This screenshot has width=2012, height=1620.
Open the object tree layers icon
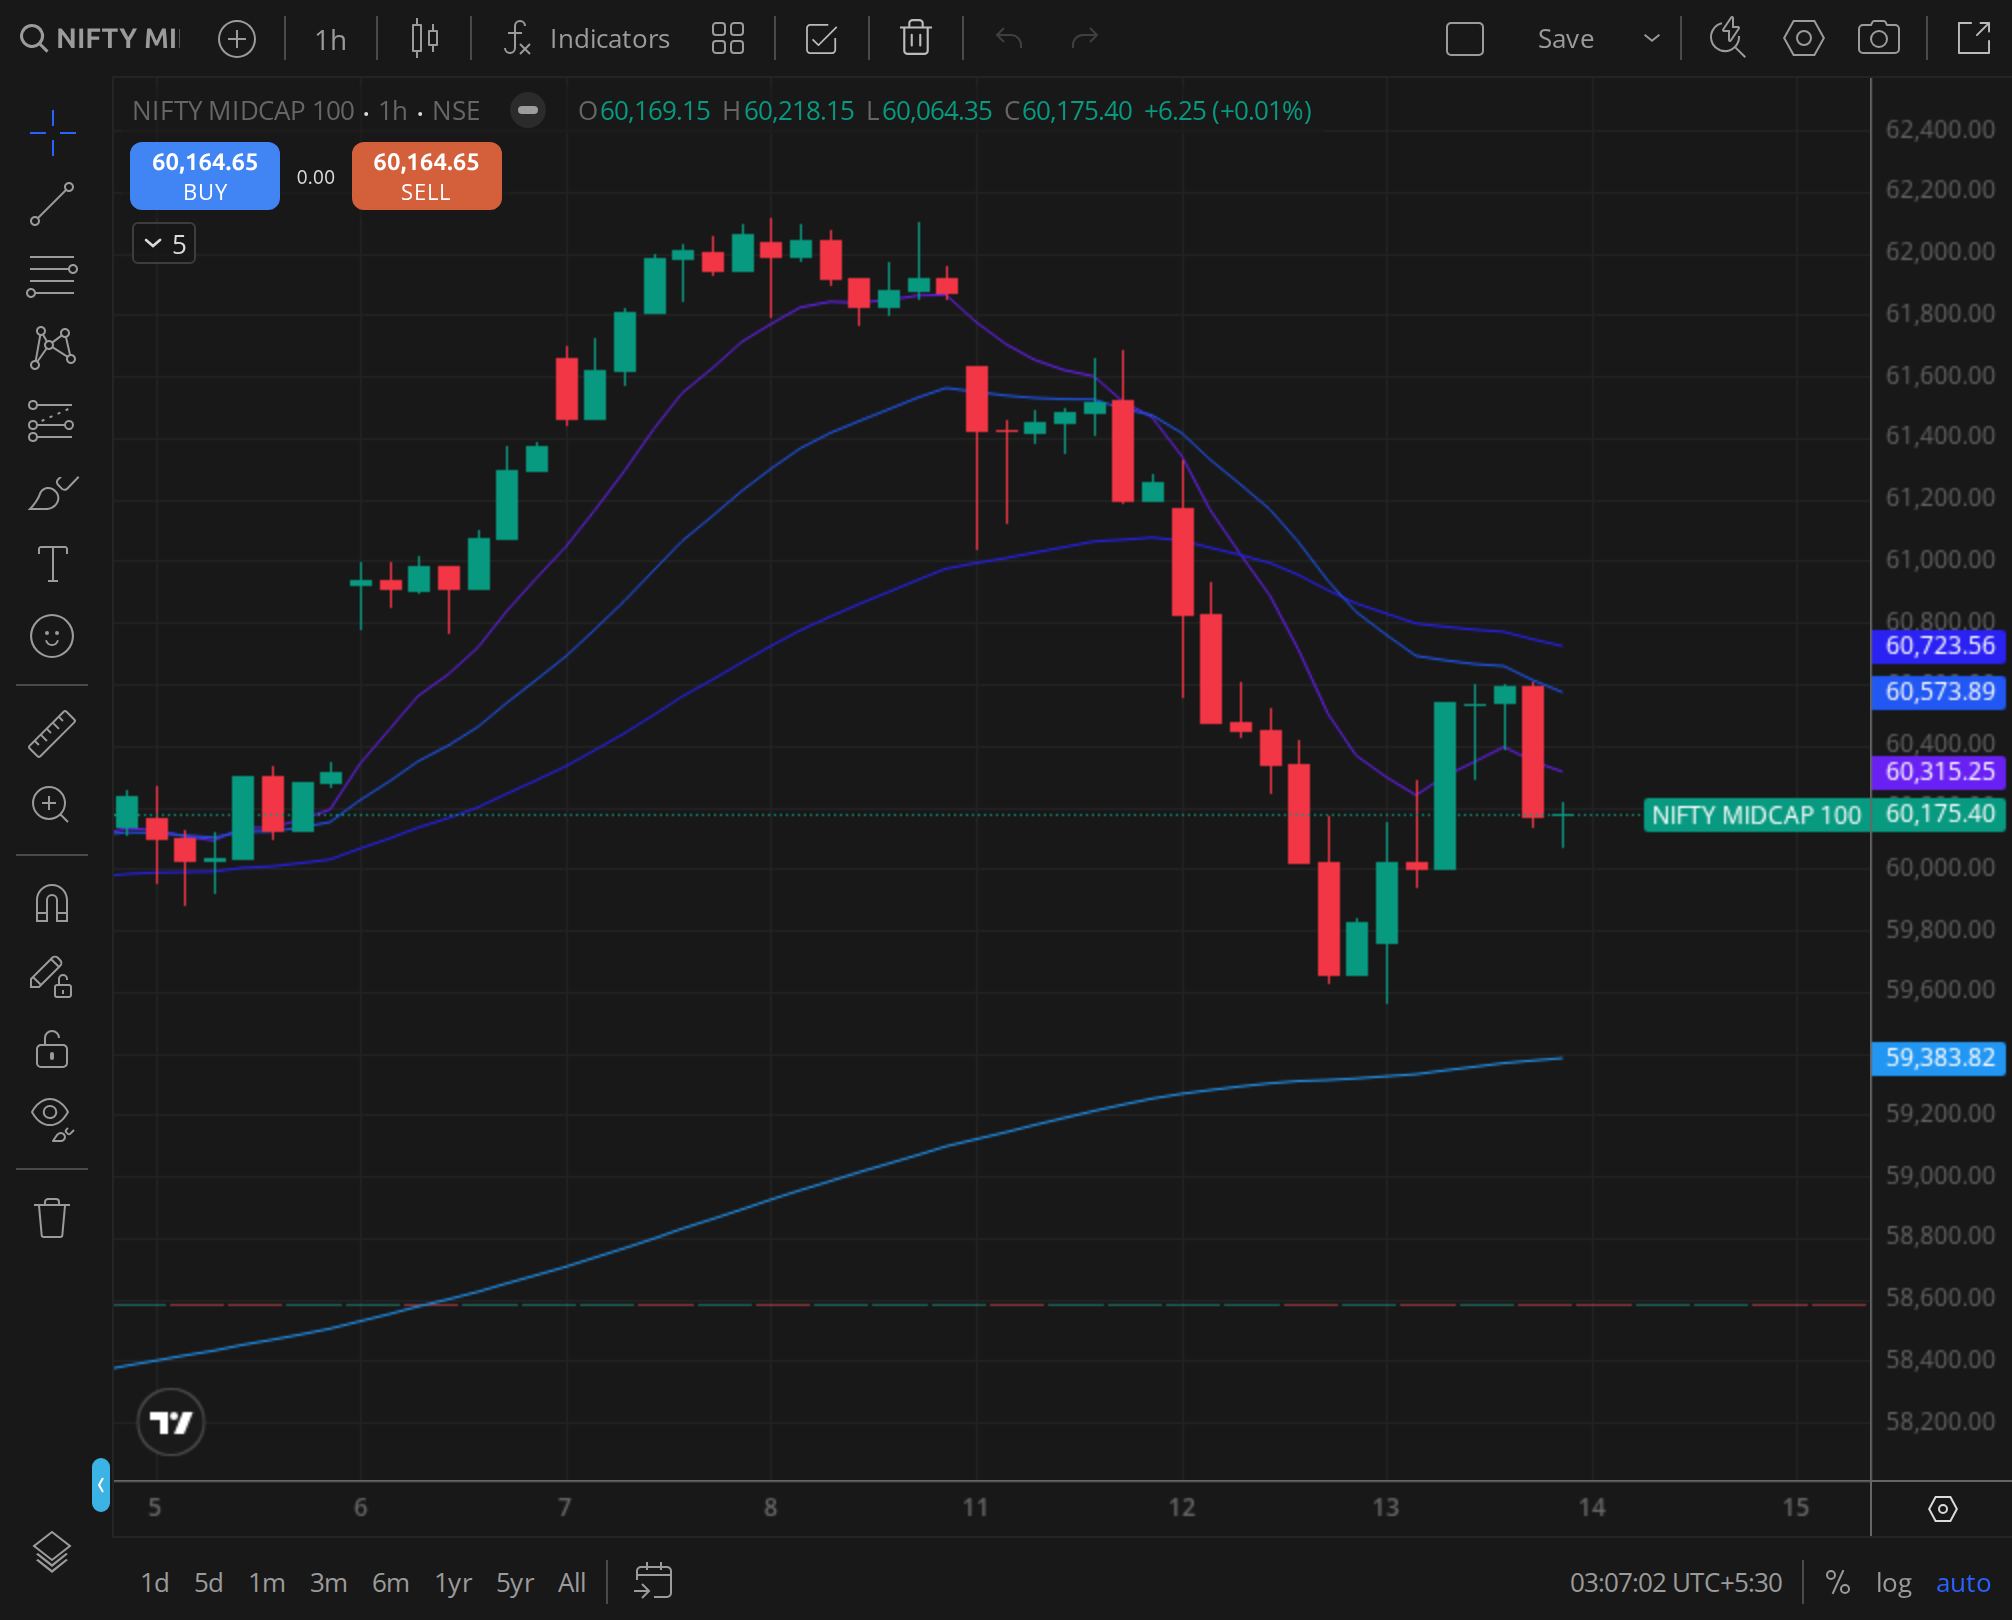click(x=52, y=1552)
